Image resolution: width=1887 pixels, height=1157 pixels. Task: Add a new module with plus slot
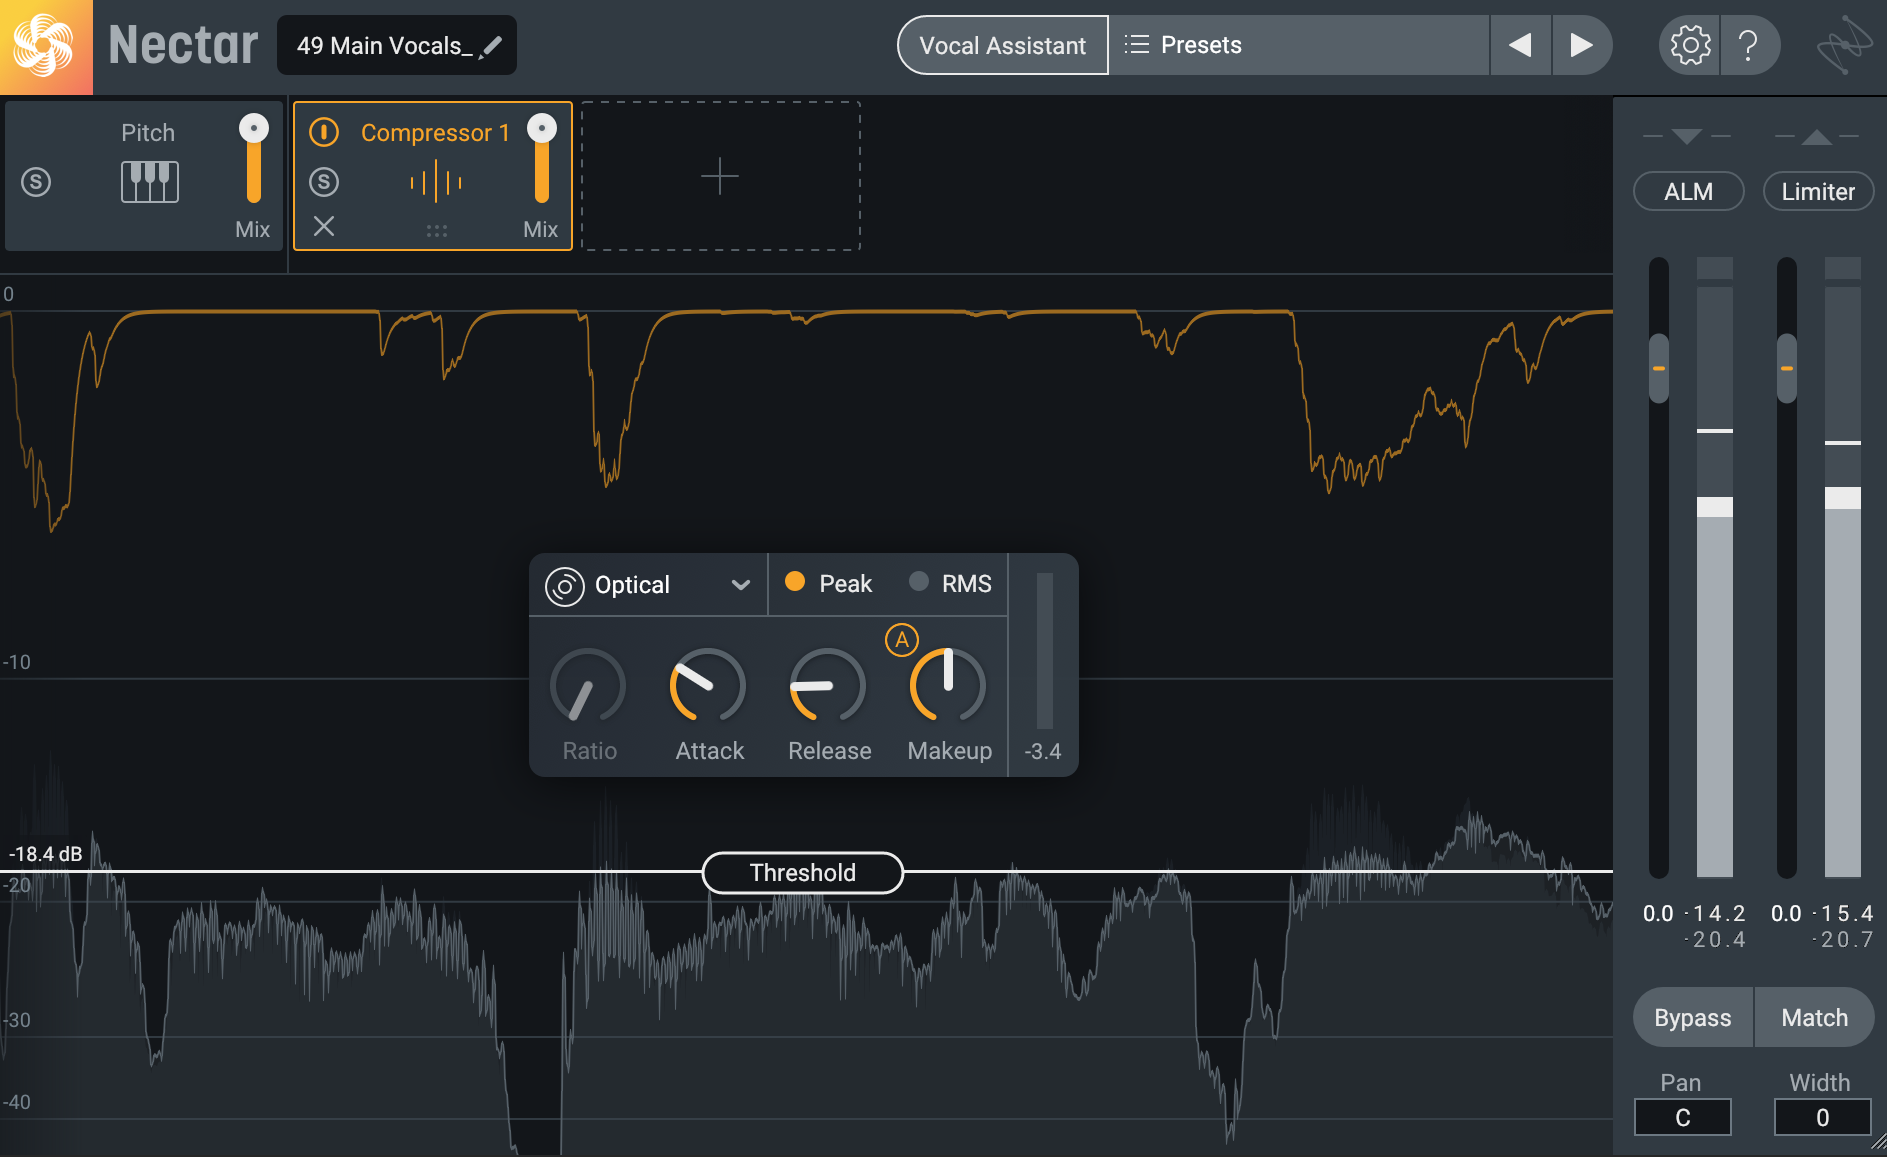720,176
